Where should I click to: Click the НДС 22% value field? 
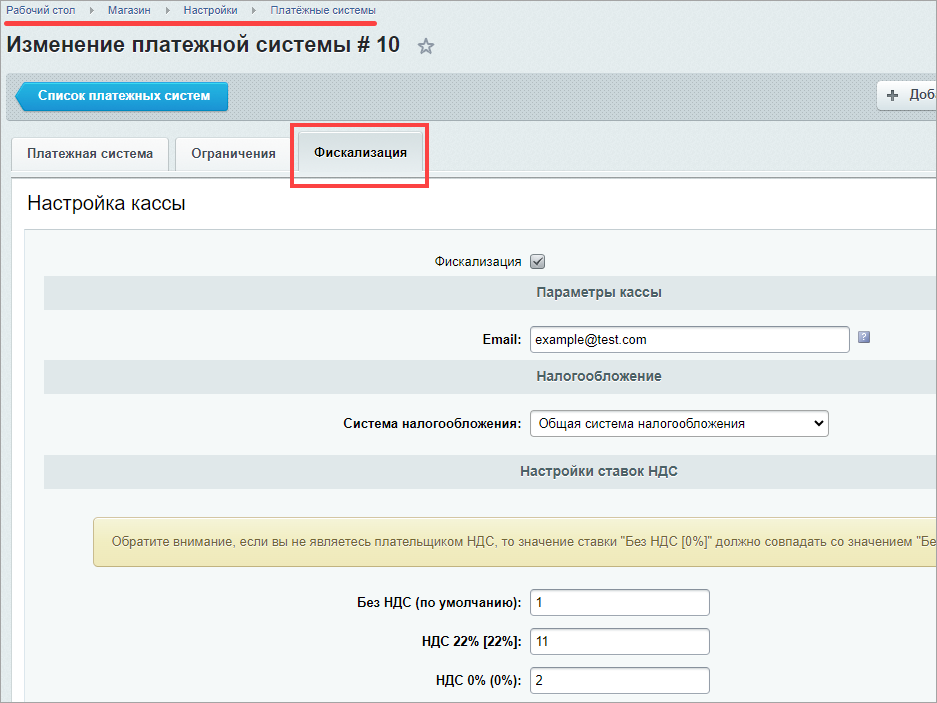(619, 642)
